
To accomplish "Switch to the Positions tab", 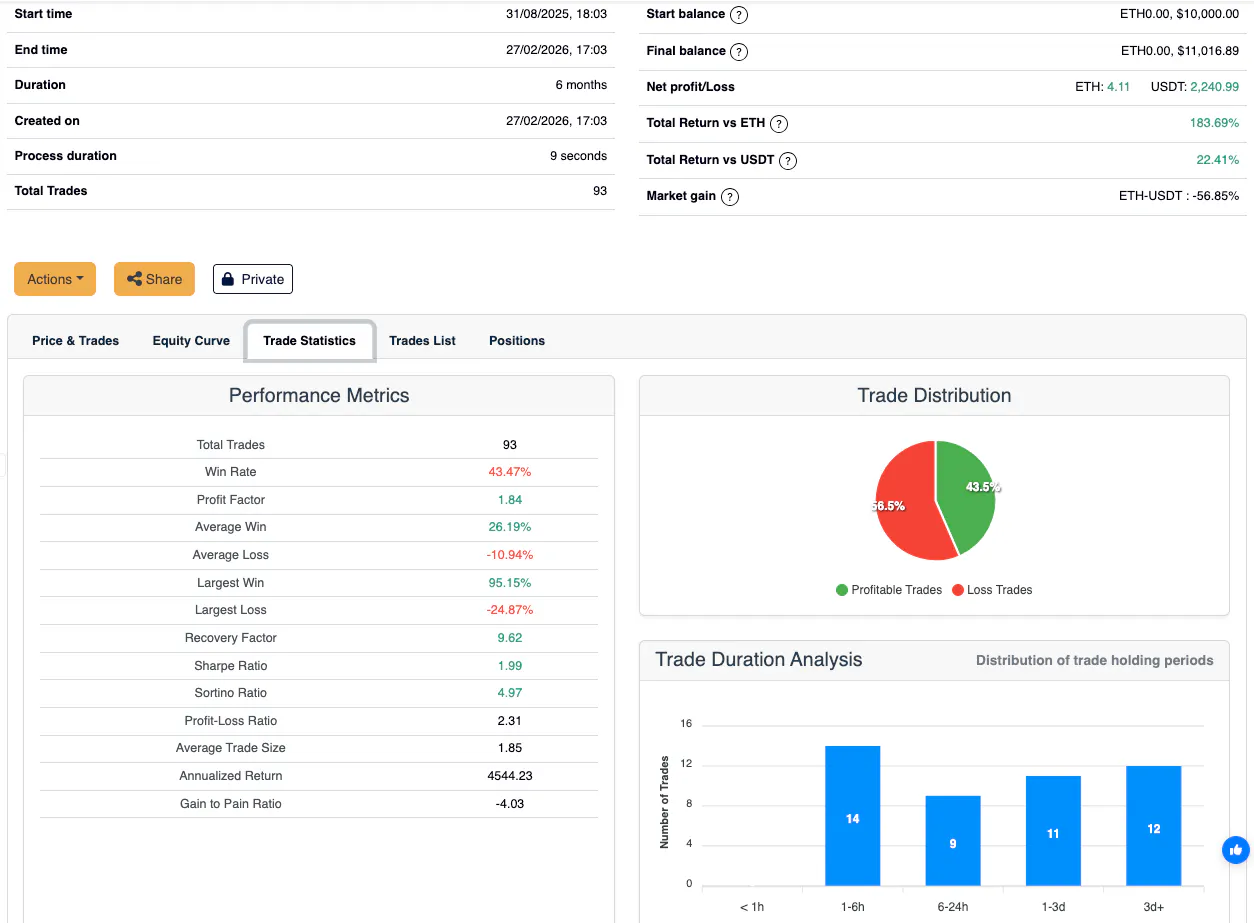I will (517, 341).
